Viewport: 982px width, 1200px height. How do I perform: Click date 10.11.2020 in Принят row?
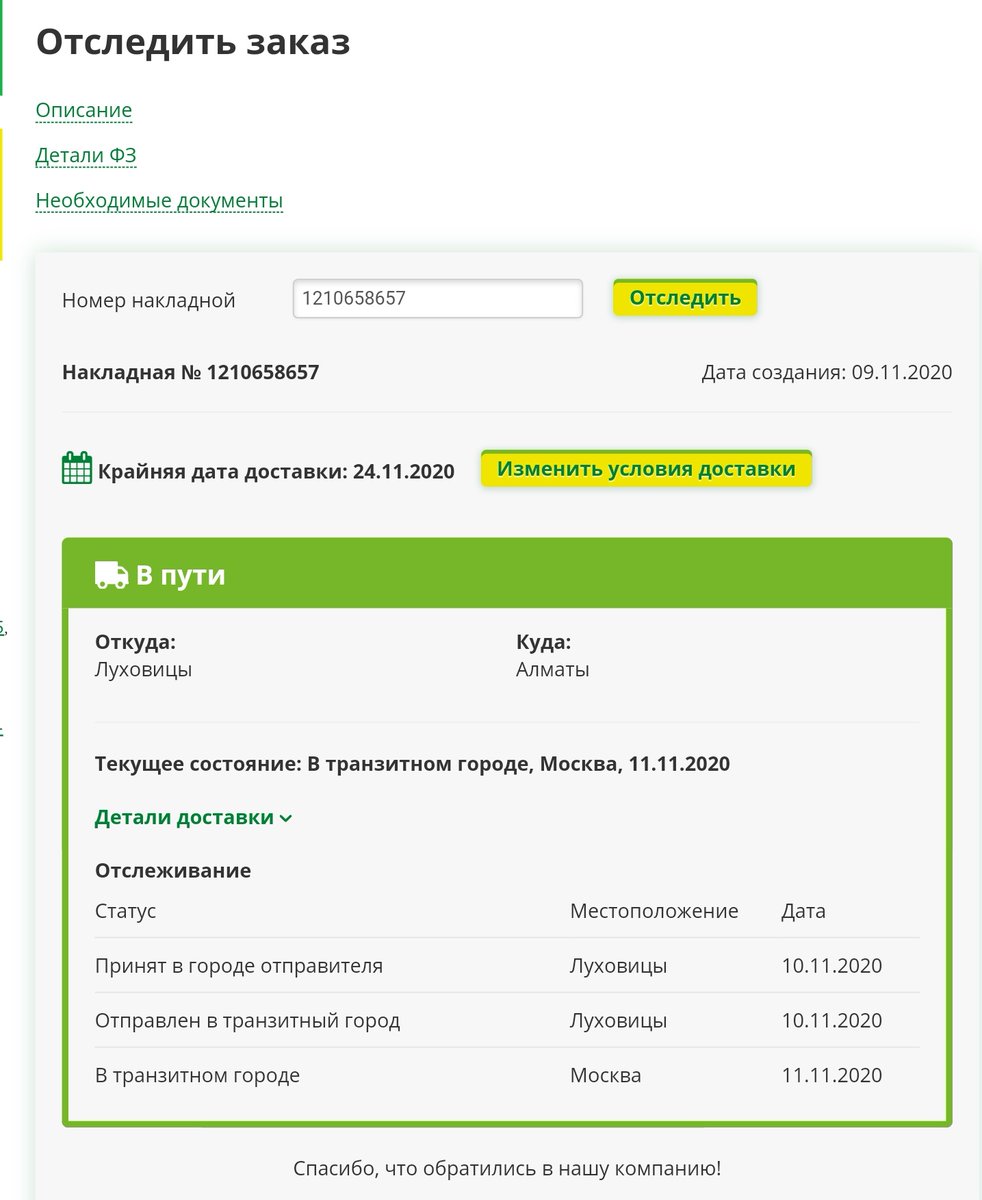832,966
